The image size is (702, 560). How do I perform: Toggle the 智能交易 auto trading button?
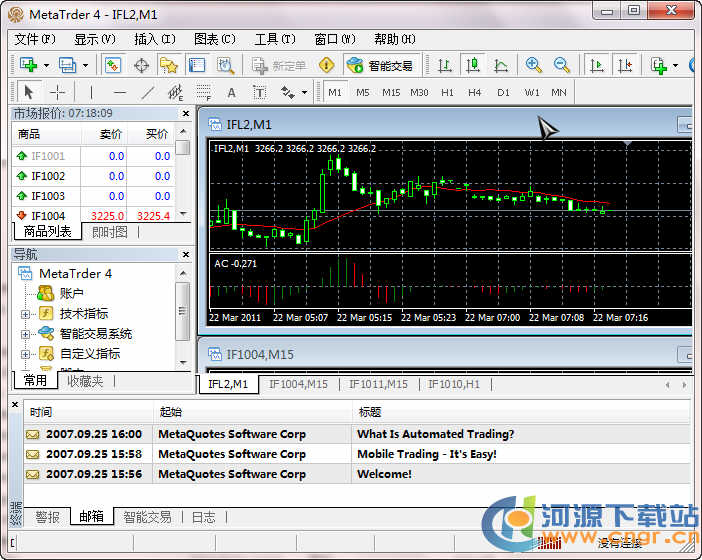click(379, 65)
